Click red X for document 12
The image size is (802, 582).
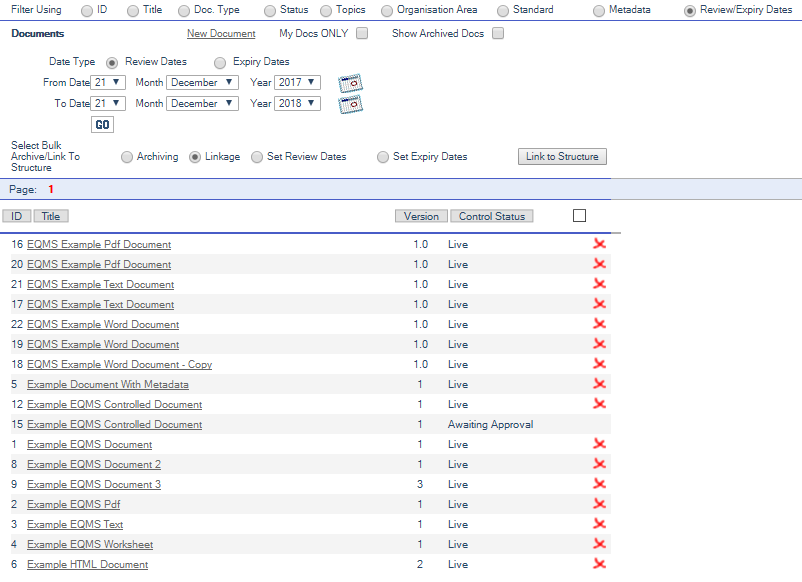[599, 403]
